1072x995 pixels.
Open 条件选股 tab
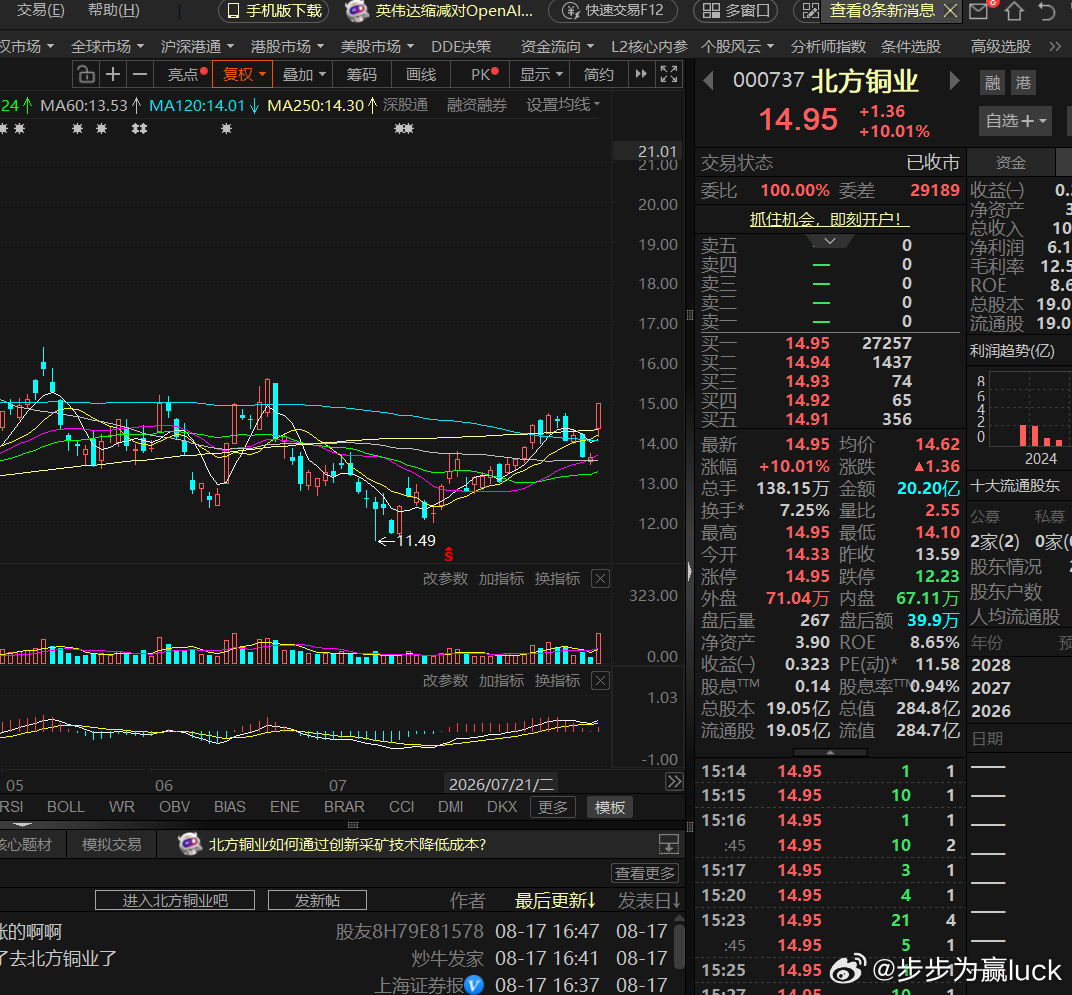tap(911, 47)
